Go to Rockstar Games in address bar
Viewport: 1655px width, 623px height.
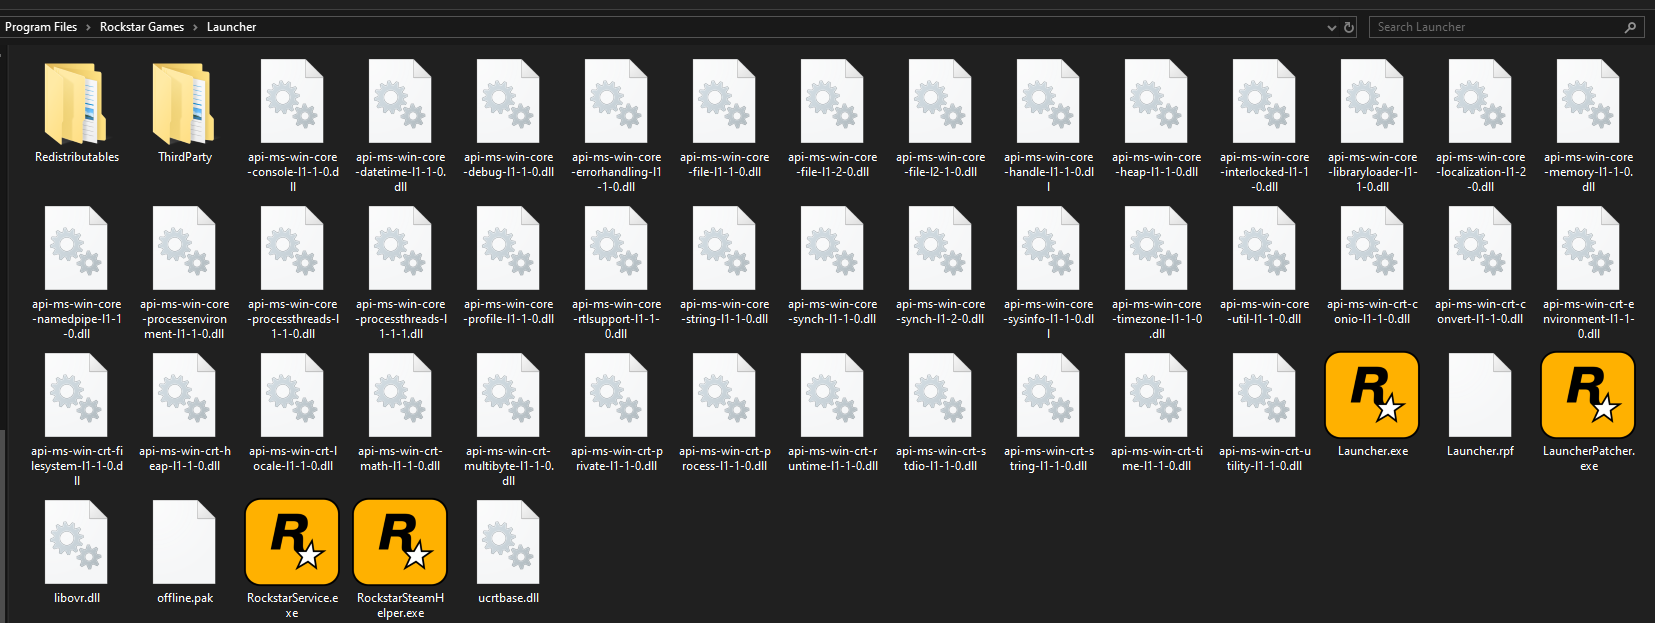click(142, 27)
